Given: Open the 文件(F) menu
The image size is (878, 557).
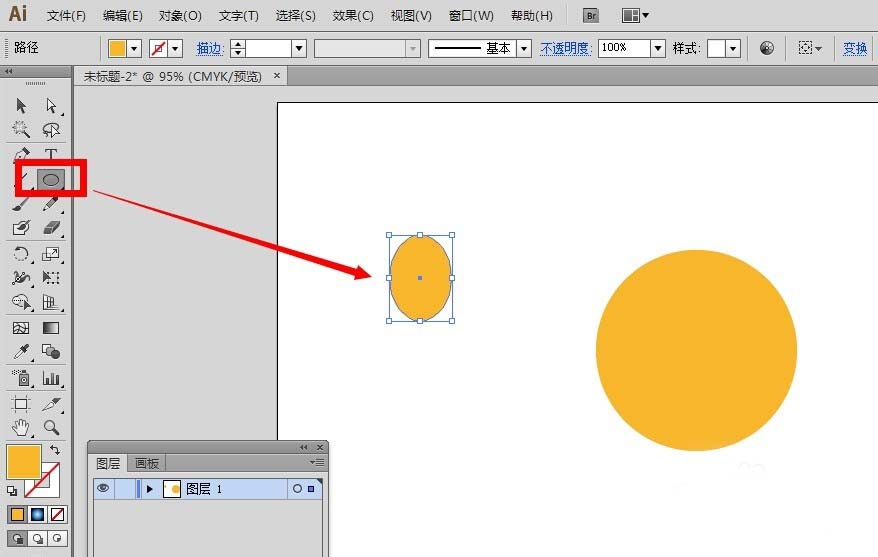Looking at the screenshot, I should (66, 16).
